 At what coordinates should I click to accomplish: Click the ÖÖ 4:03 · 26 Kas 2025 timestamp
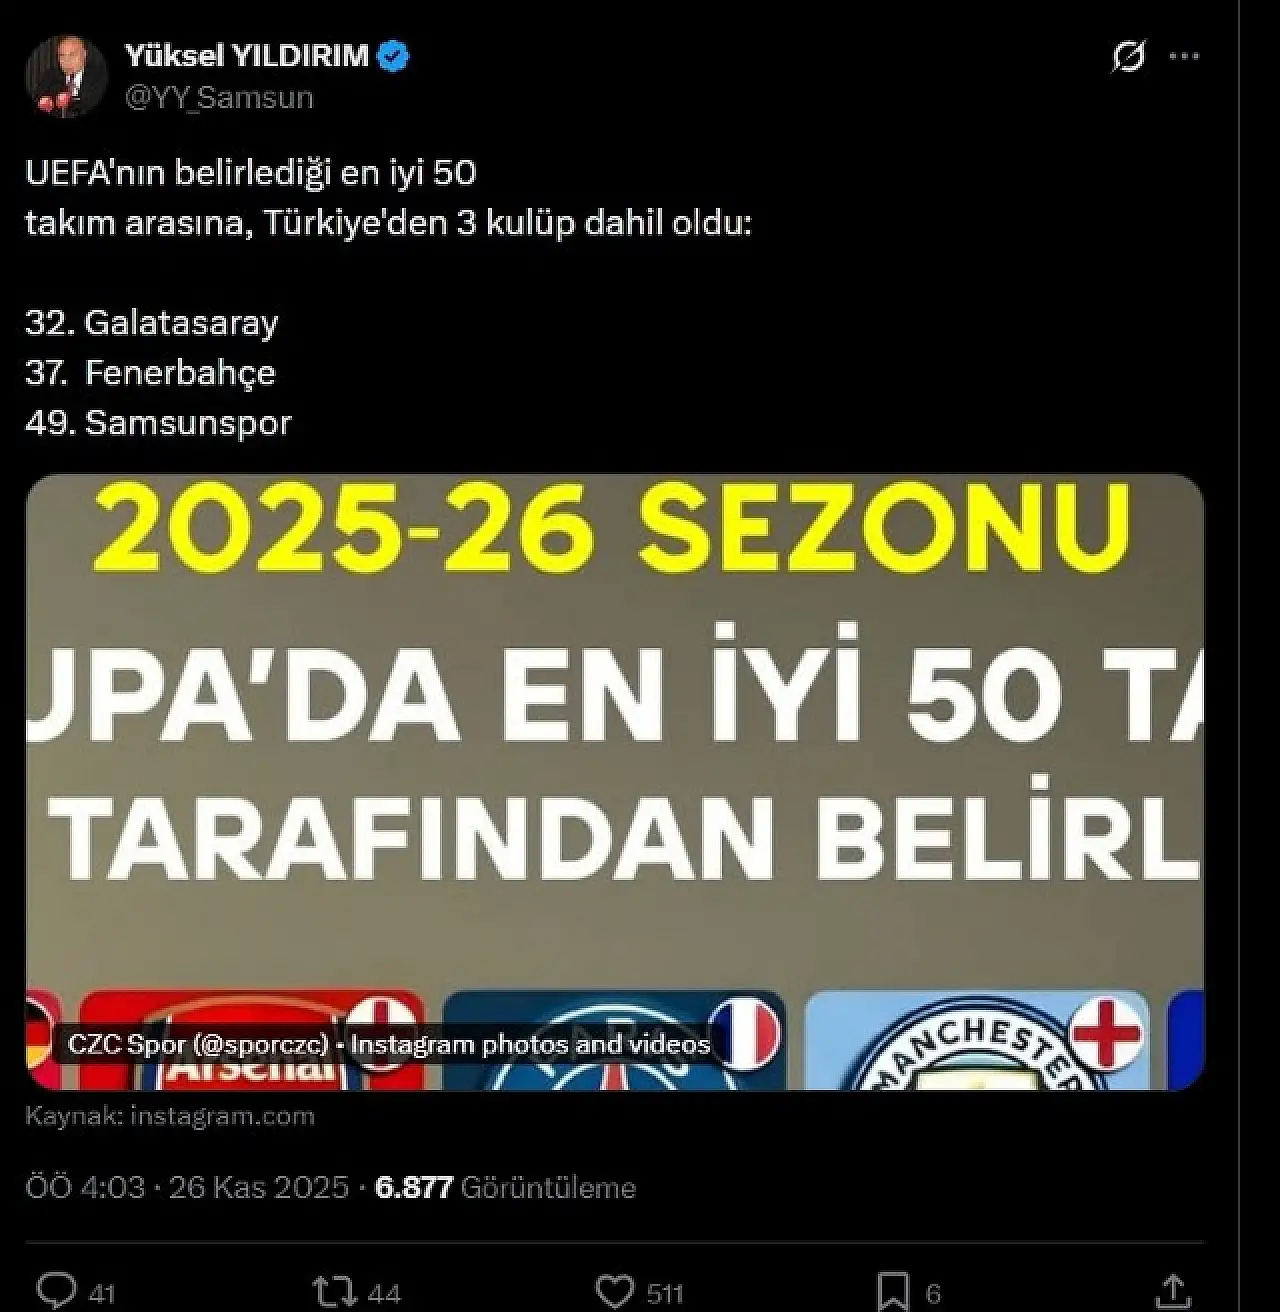187,1187
